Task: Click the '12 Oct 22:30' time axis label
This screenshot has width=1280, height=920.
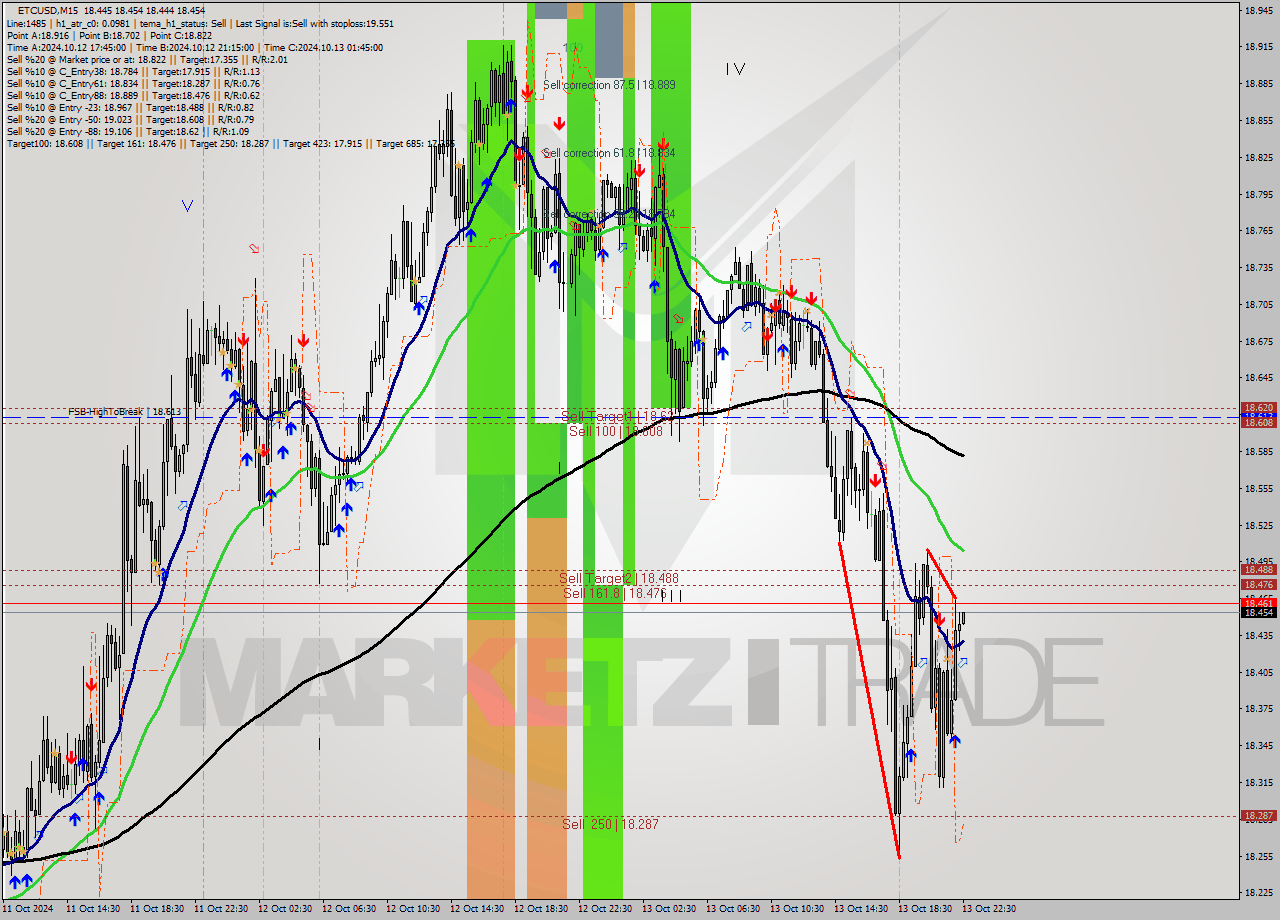Action: tap(605, 909)
